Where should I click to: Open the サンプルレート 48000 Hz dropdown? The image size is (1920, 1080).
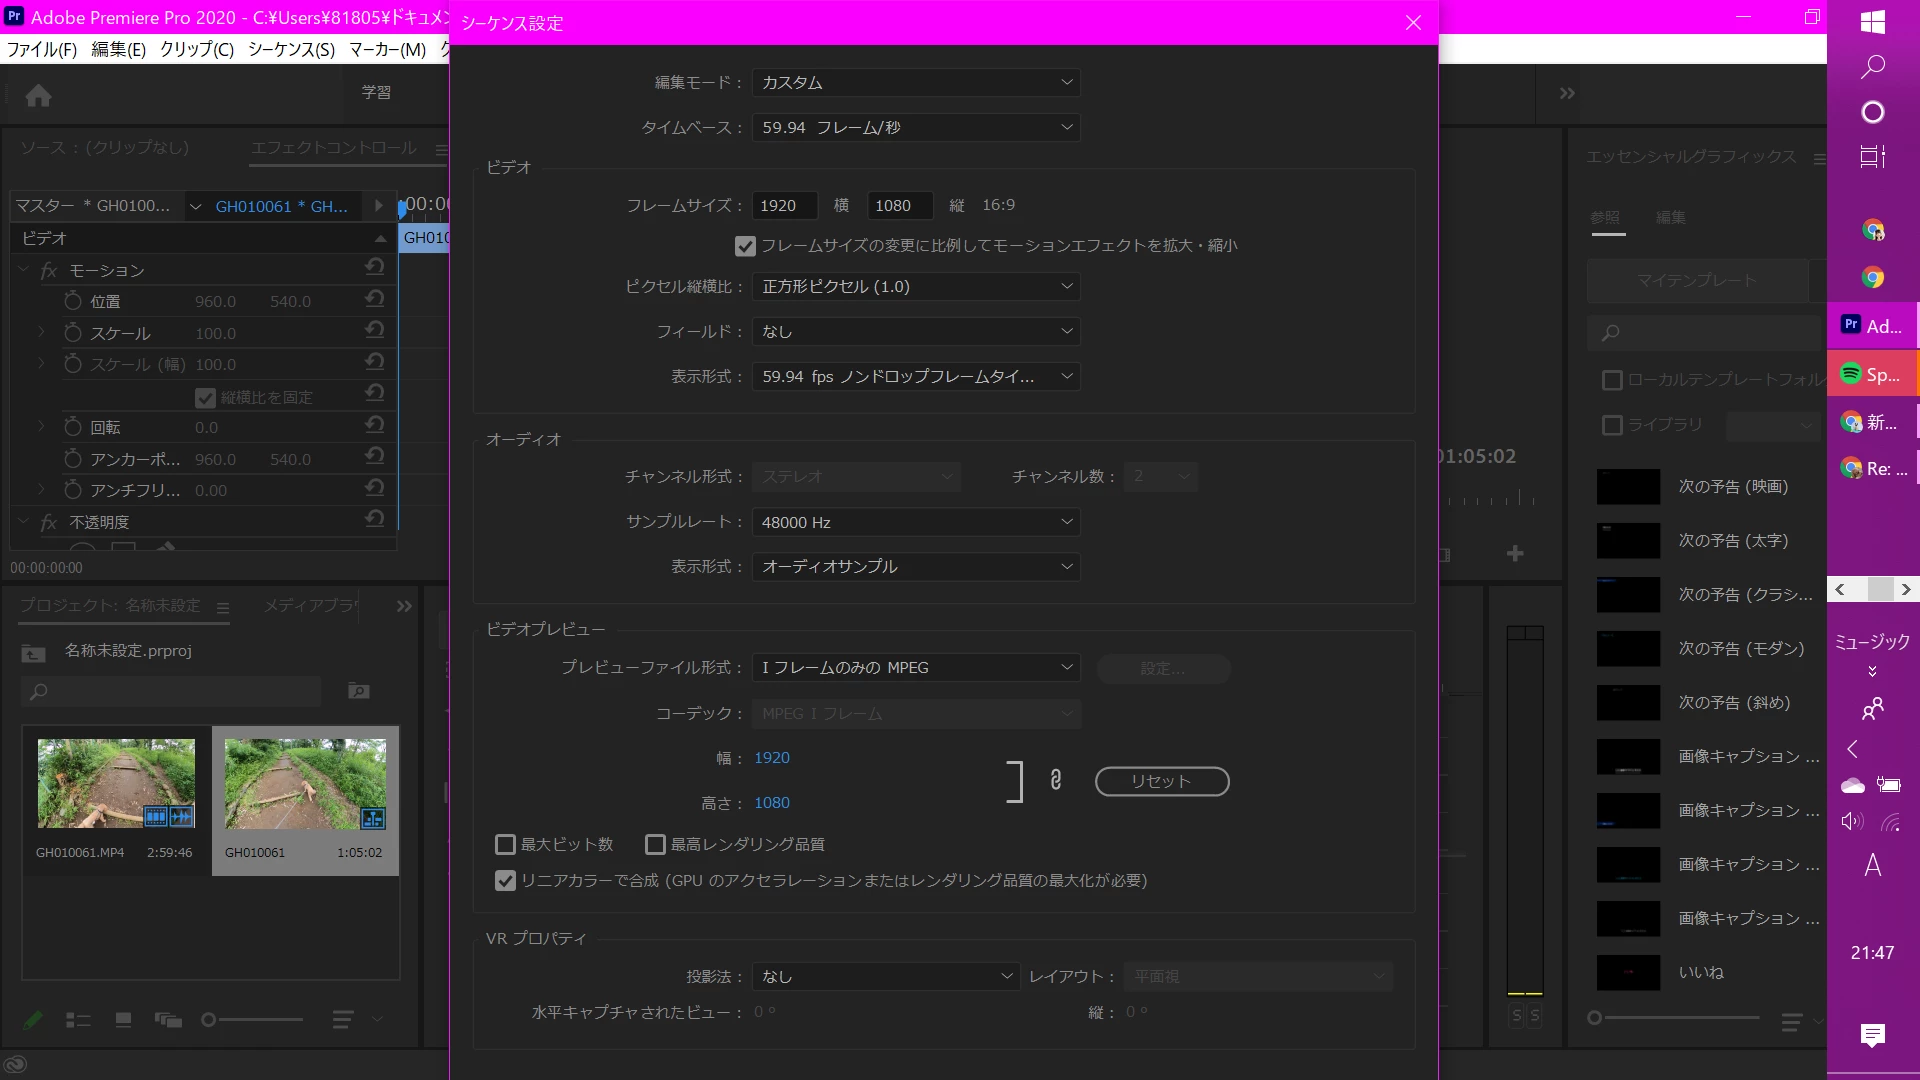915,522
